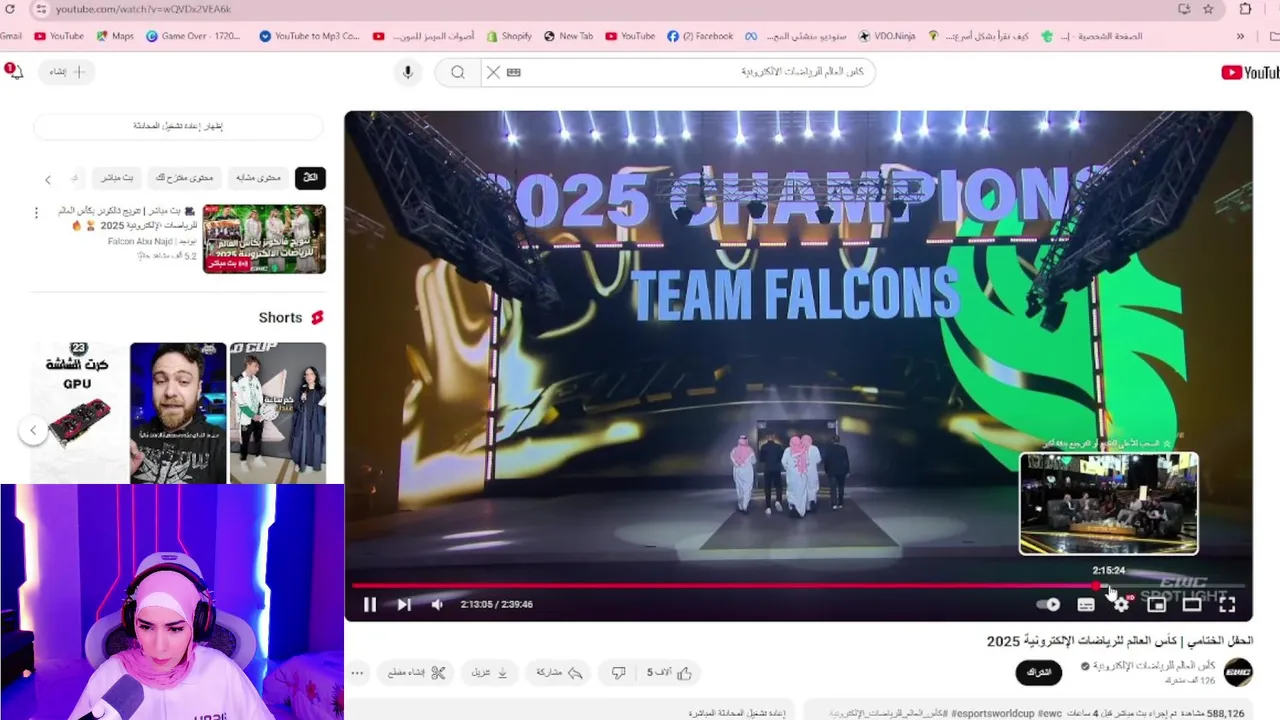1280x720 pixels.
Task: Pause the video playback
Action: coord(370,604)
